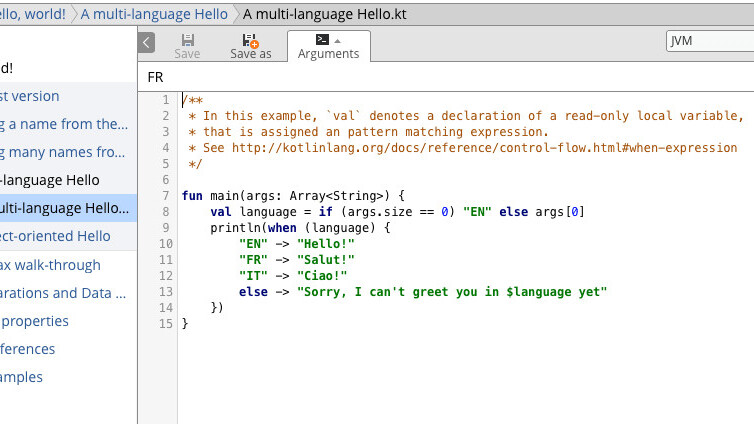Open the 'a name from the...' sidebar example
The width and height of the screenshot is (754, 424).
[x=64, y=124]
